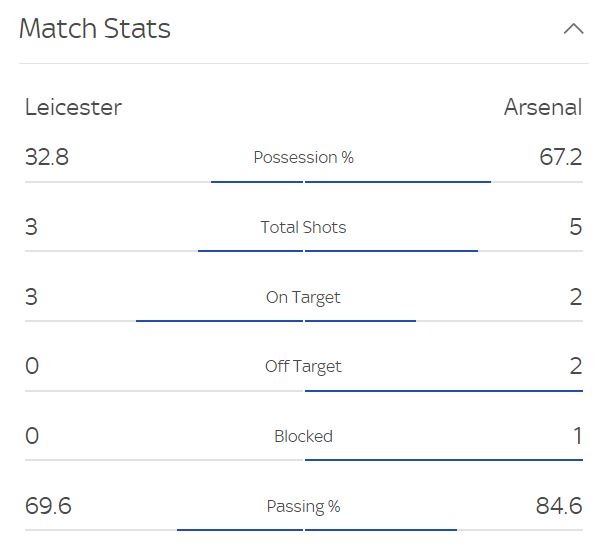The image size is (607, 544).
Task: Click the Possession % label
Action: point(304,158)
